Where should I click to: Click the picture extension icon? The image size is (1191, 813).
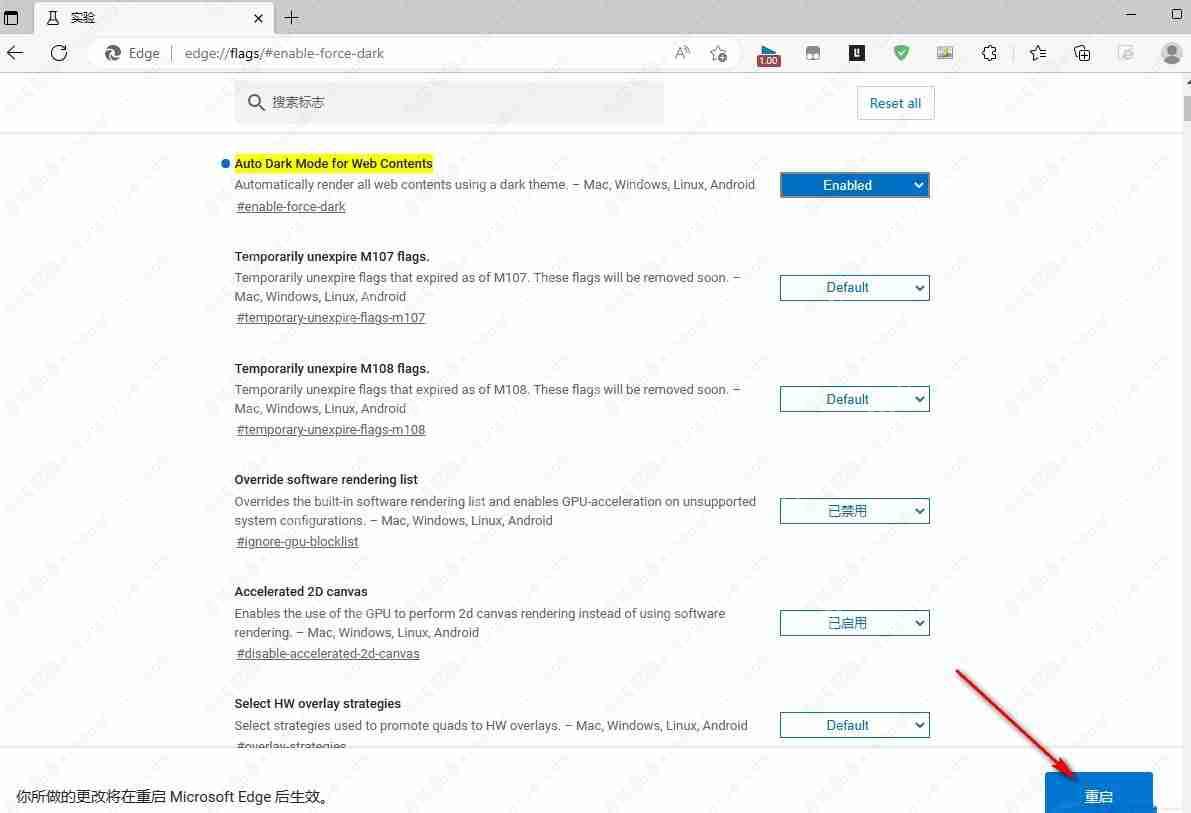click(x=945, y=52)
